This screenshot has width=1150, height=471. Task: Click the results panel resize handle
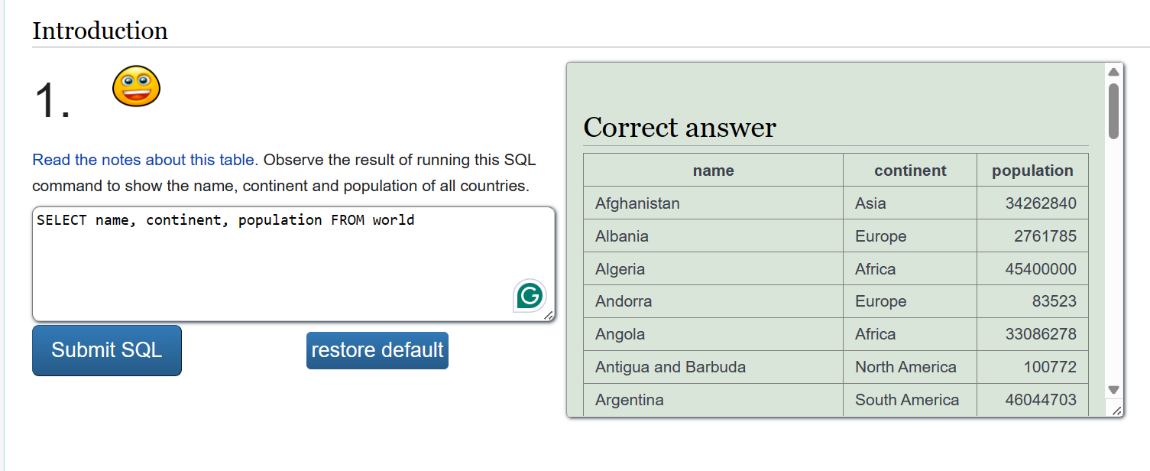point(1116,410)
